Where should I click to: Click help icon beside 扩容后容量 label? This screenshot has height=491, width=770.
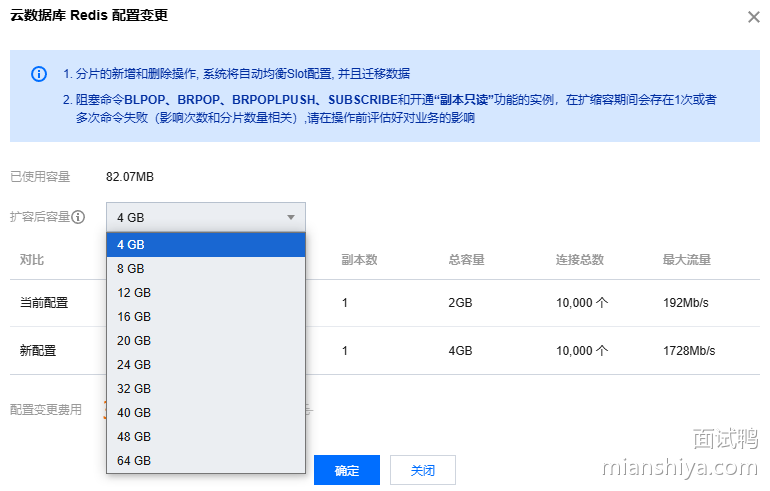tap(78, 217)
